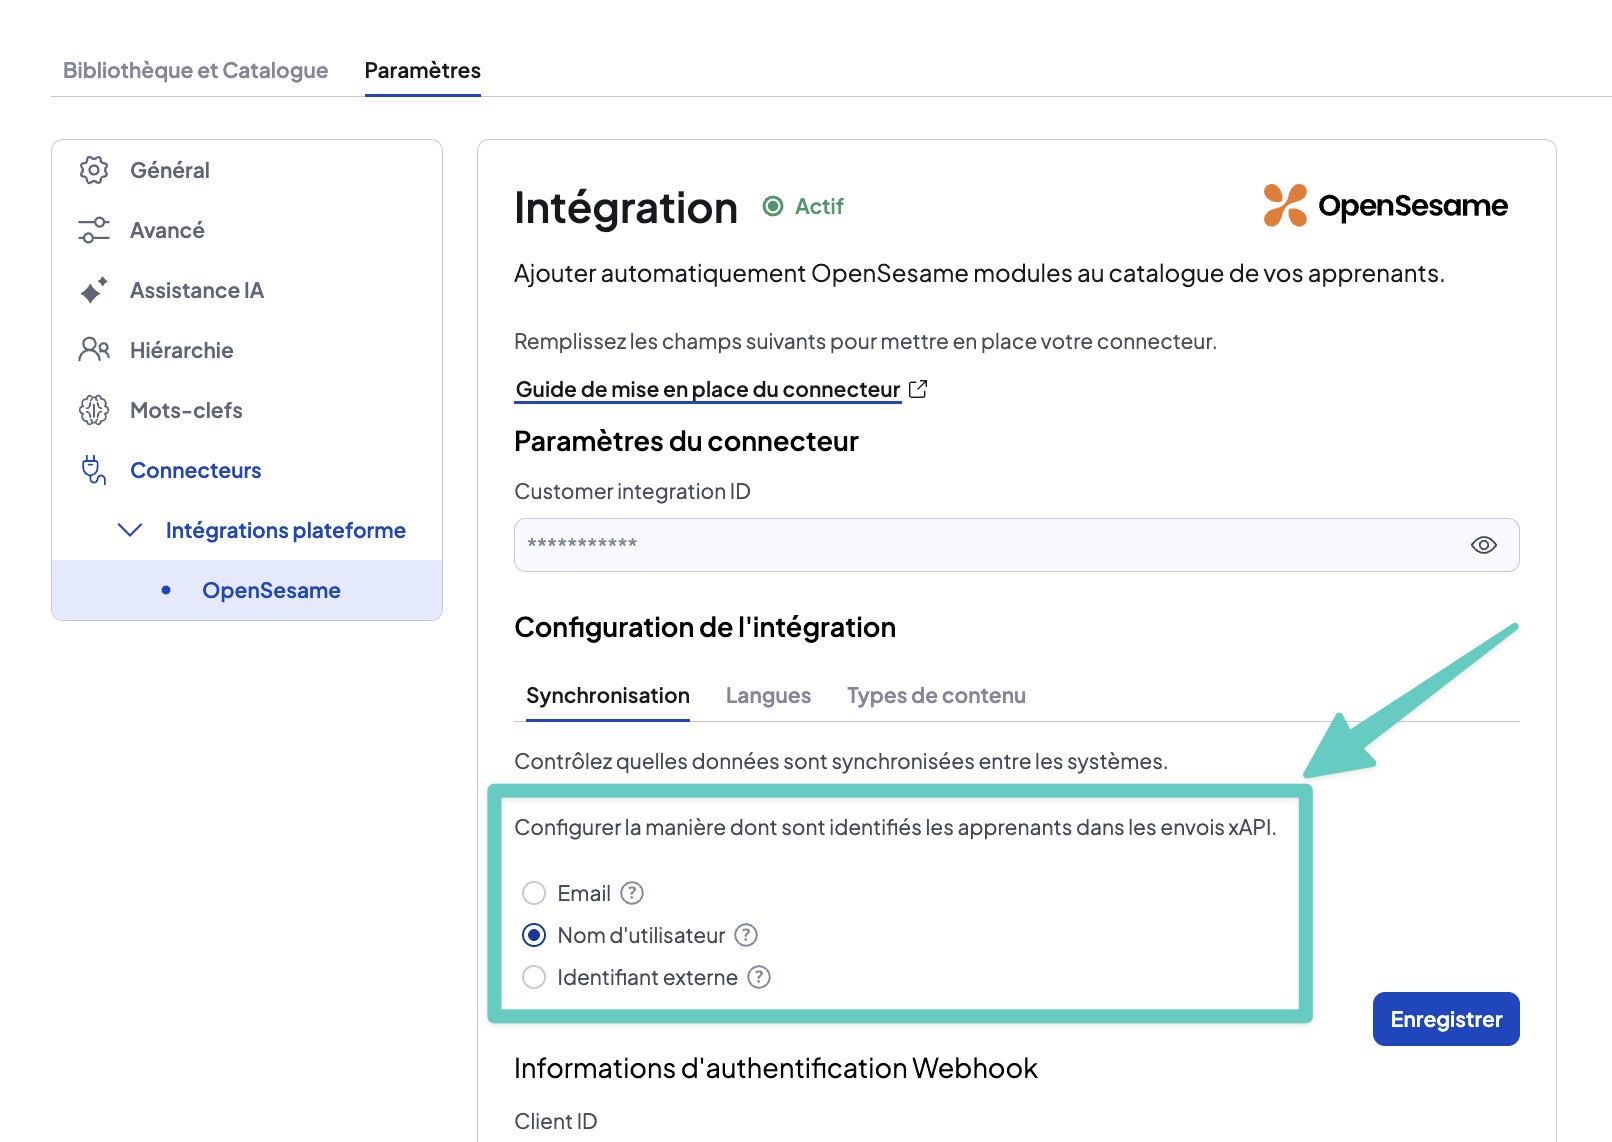
Task: Click the Intégration heading
Action: (x=626, y=208)
